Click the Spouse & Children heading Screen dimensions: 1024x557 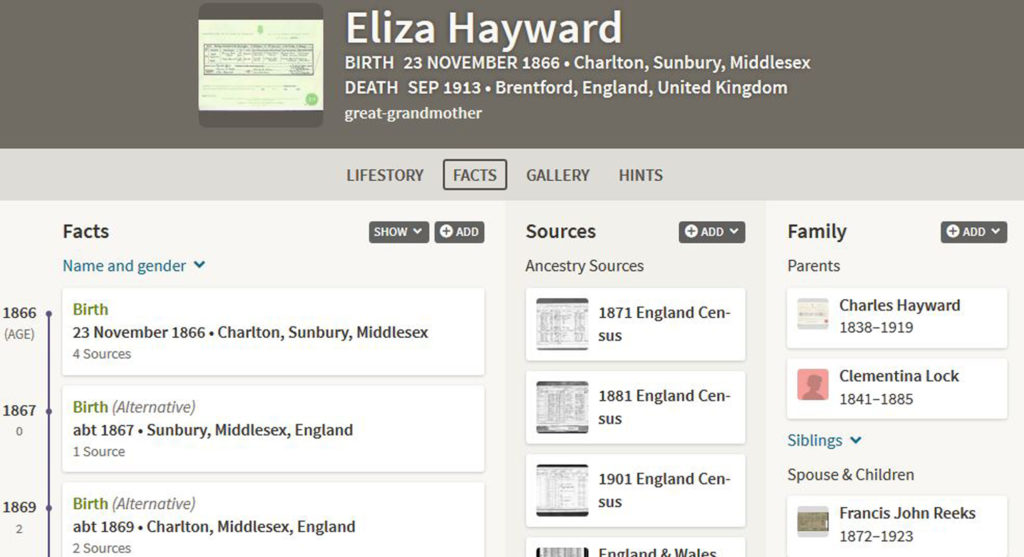(851, 475)
